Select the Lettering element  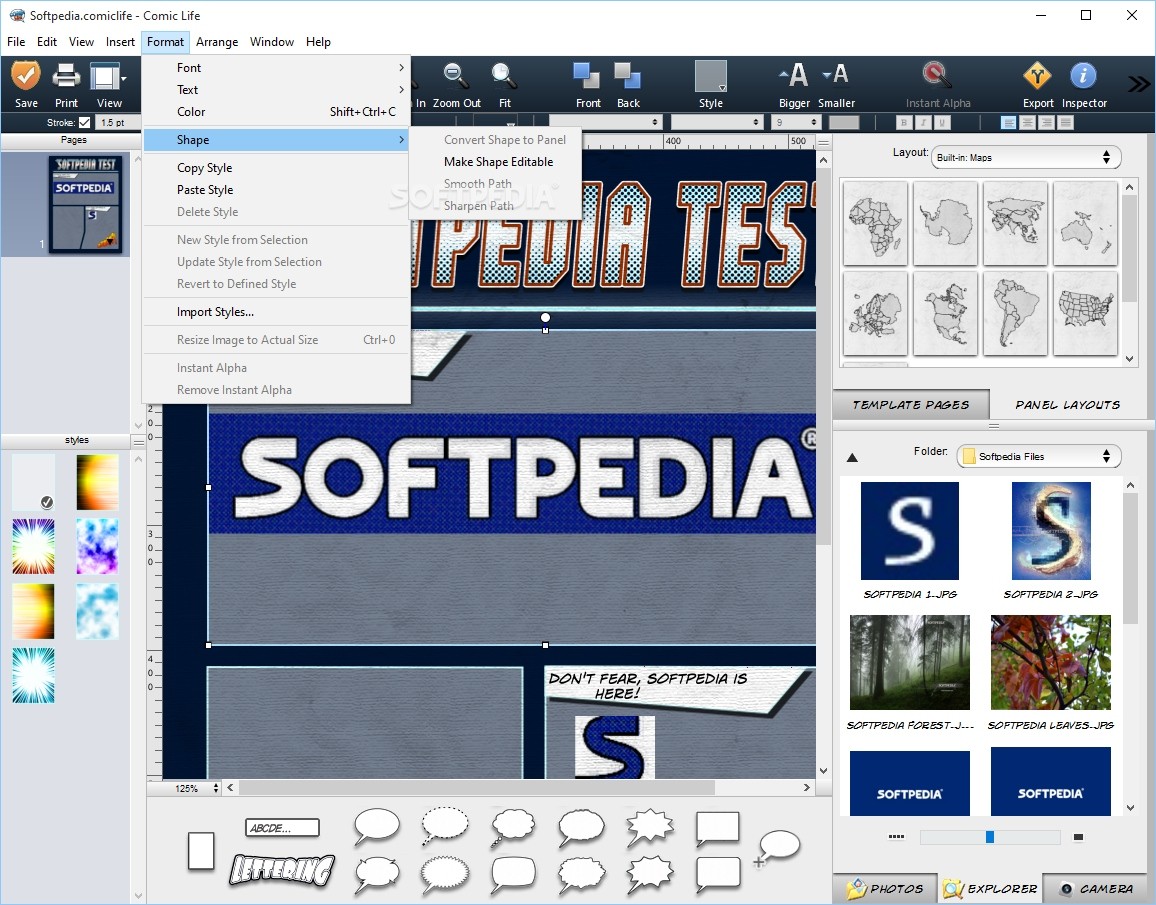pos(282,870)
